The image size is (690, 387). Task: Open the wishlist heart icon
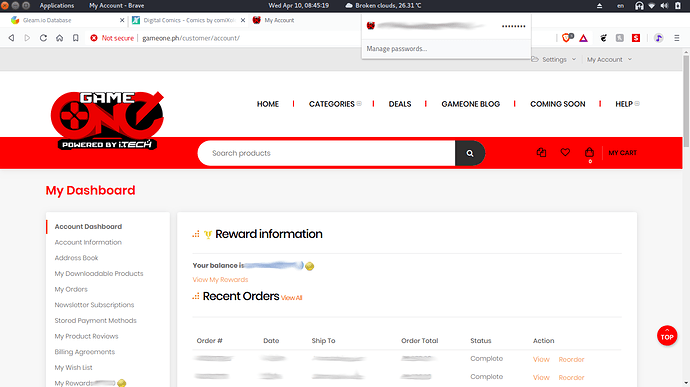tap(565, 152)
